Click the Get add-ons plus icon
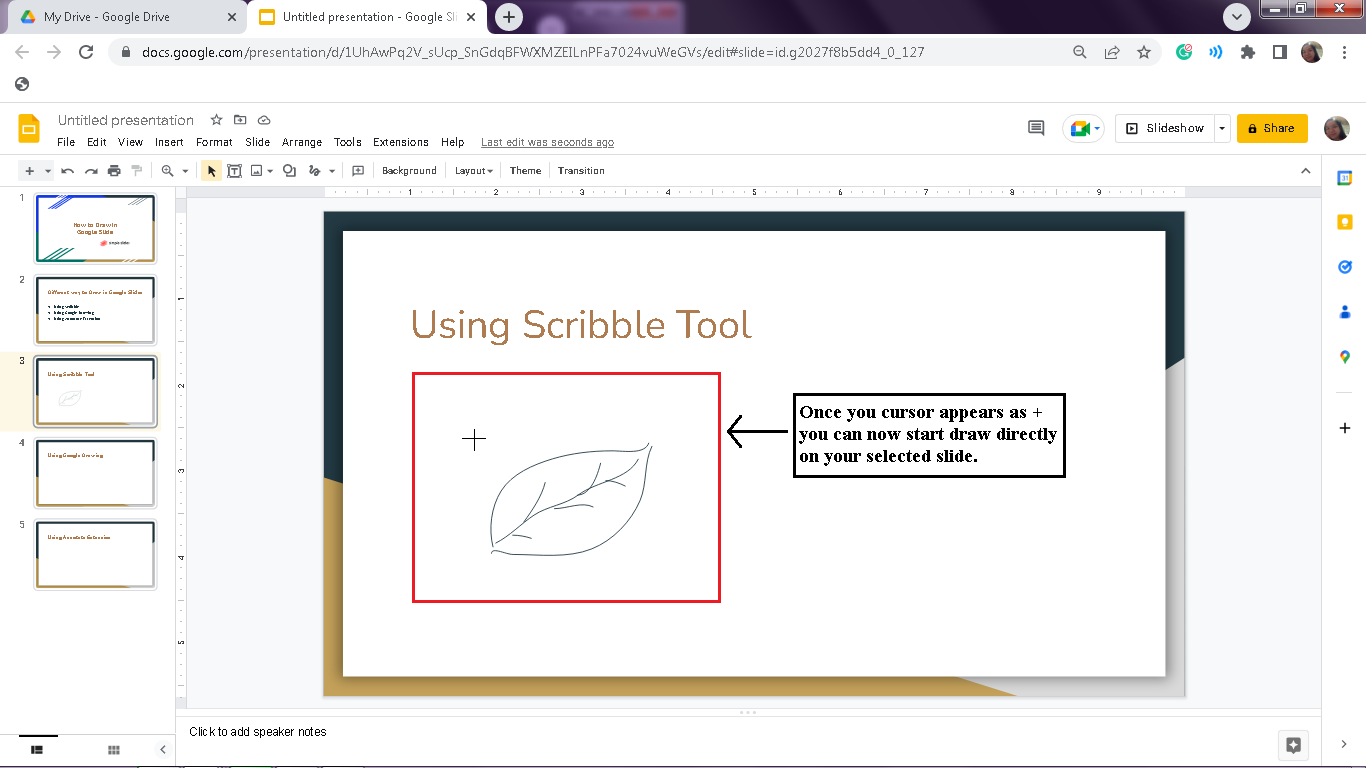 (x=1345, y=428)
